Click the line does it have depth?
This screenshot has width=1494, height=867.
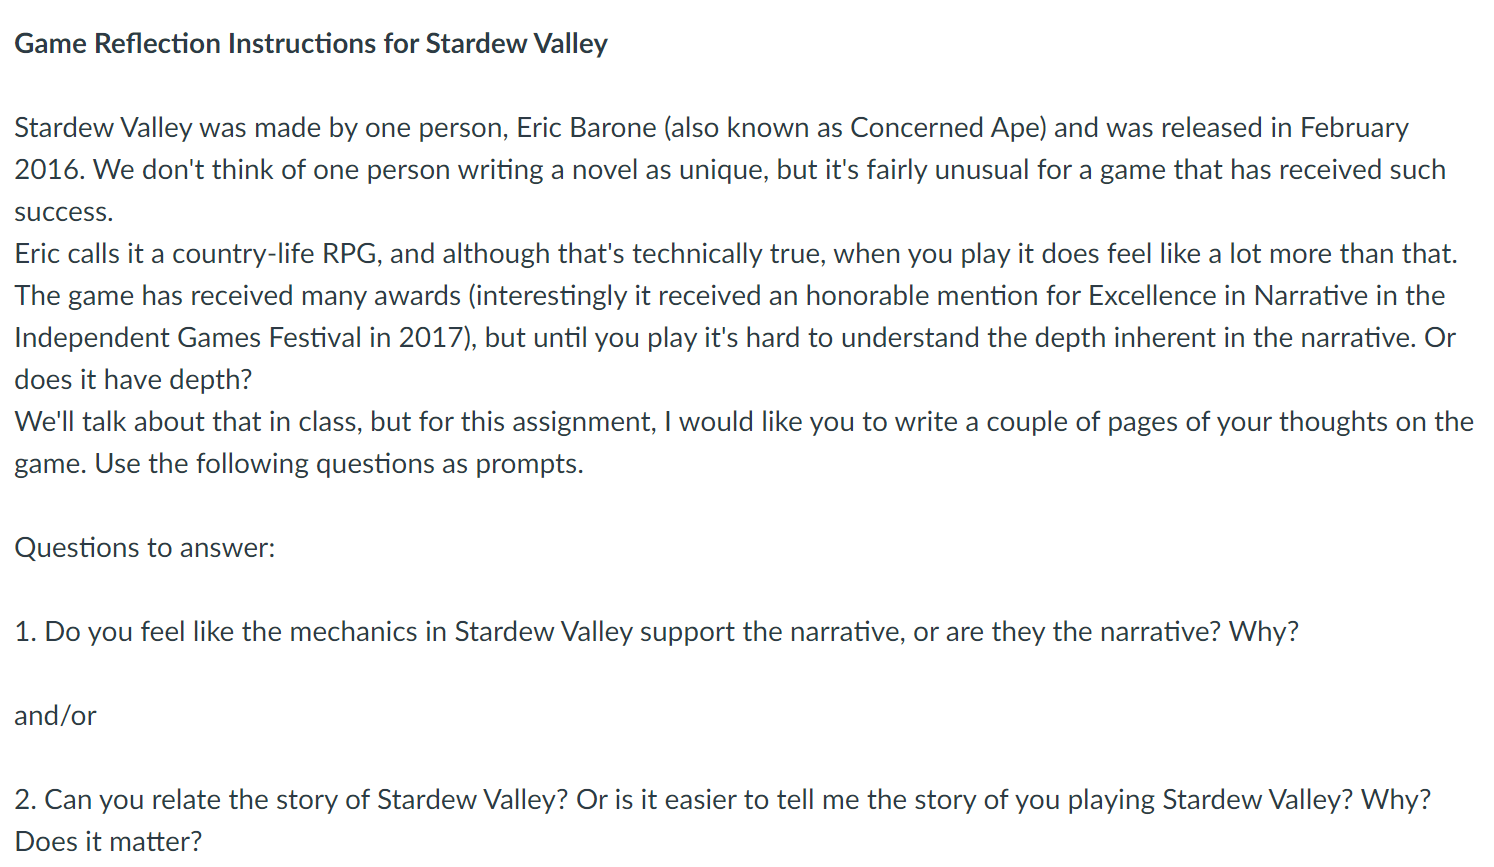tap(133, 380)
